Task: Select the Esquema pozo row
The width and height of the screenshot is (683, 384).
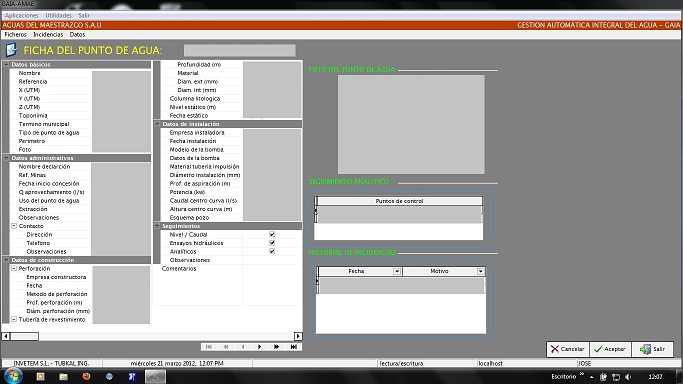Action: pos(231,217)
